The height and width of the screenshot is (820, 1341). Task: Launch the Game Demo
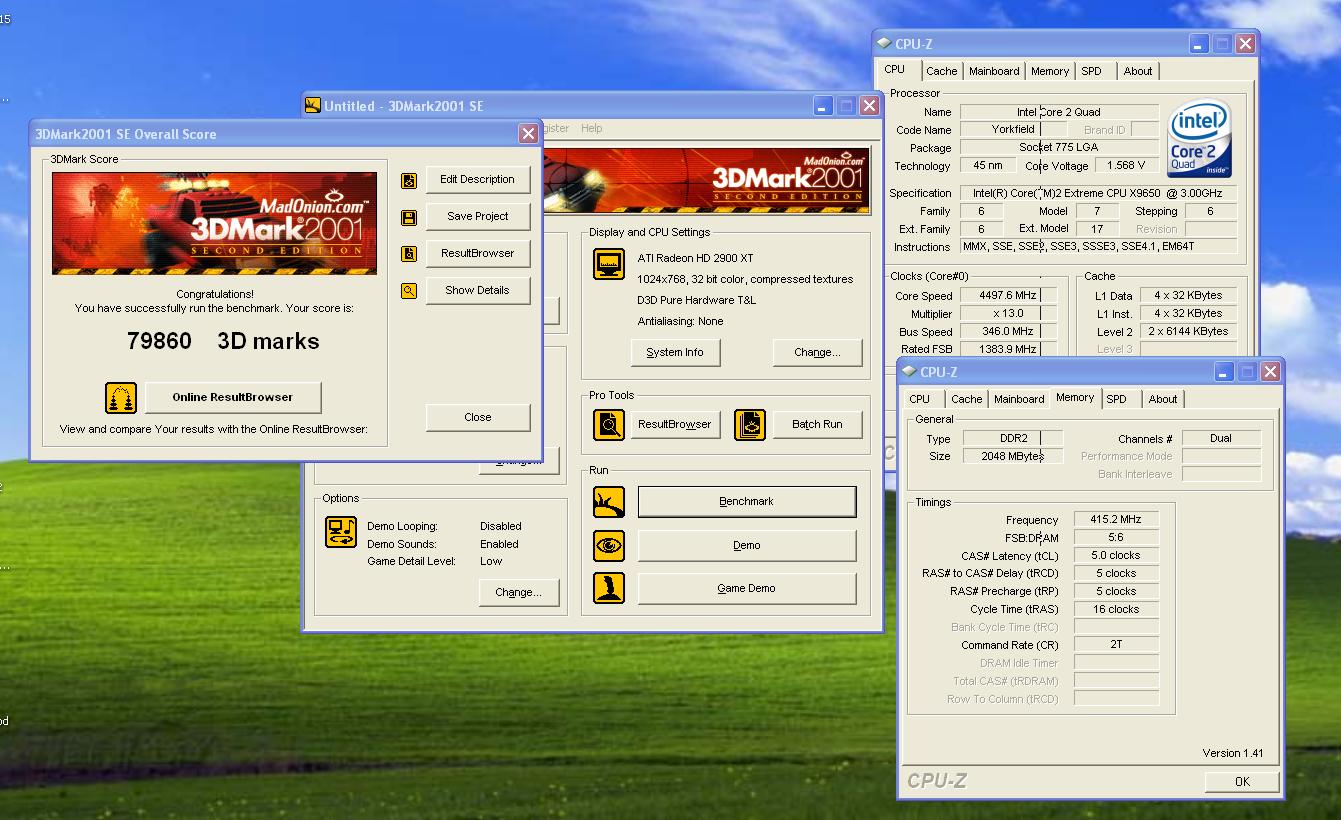(747, 588)
